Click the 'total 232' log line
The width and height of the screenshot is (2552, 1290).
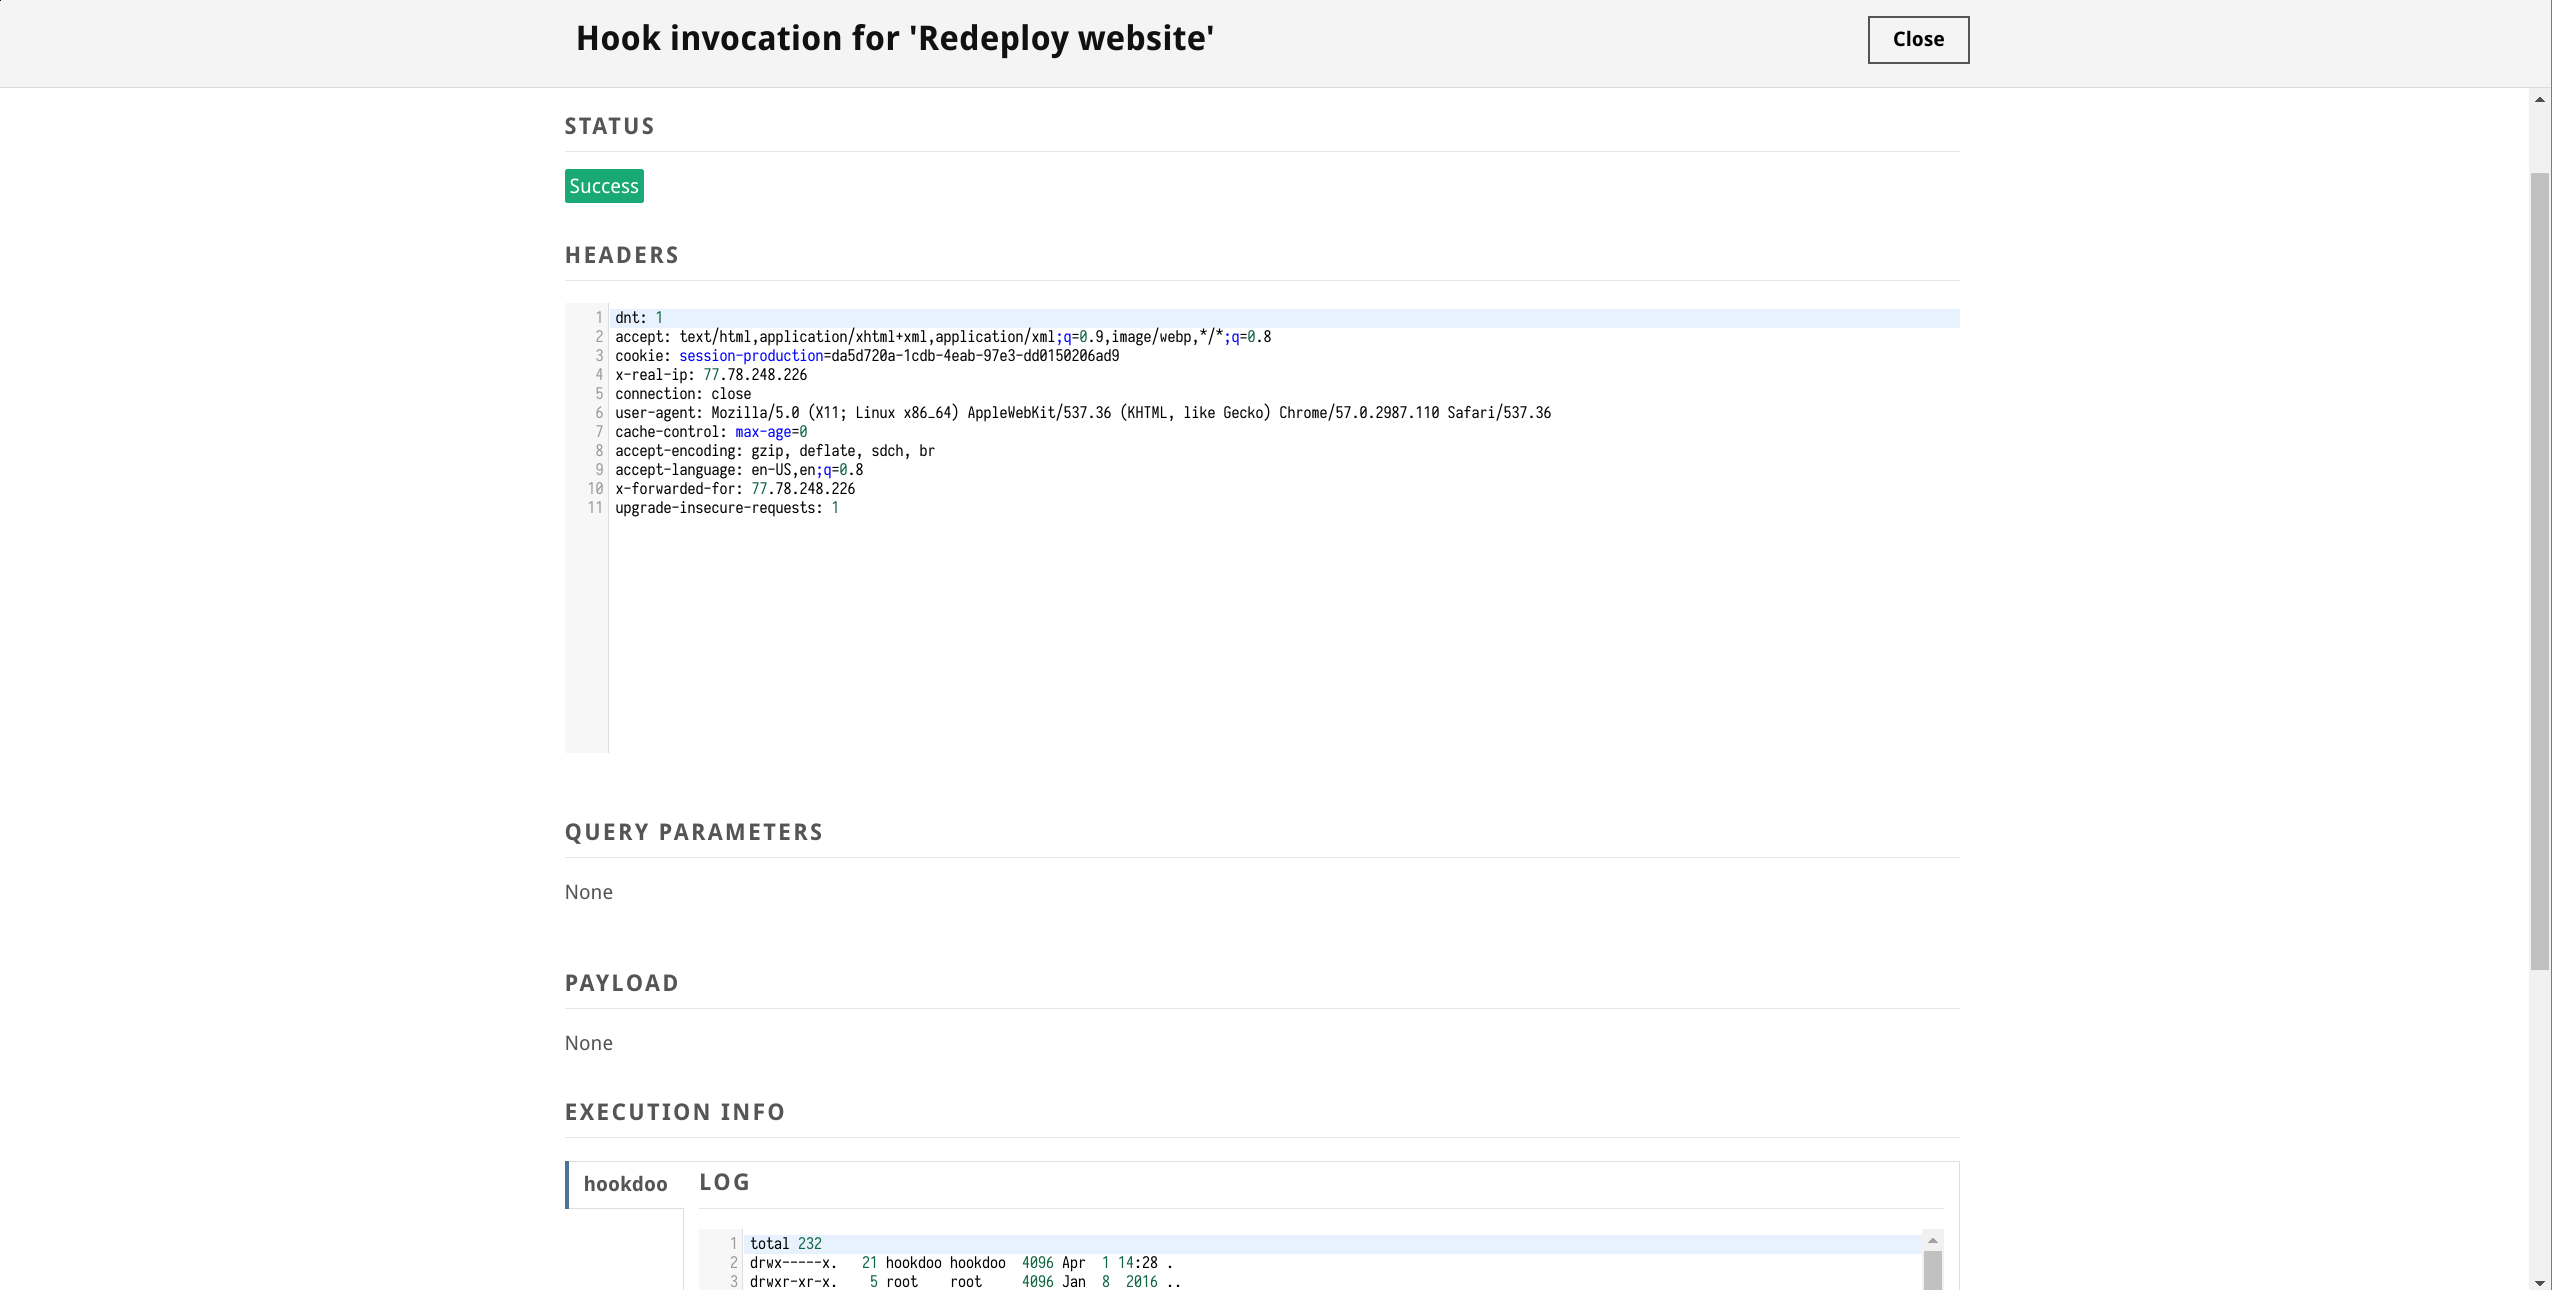tap(785, 1244)
